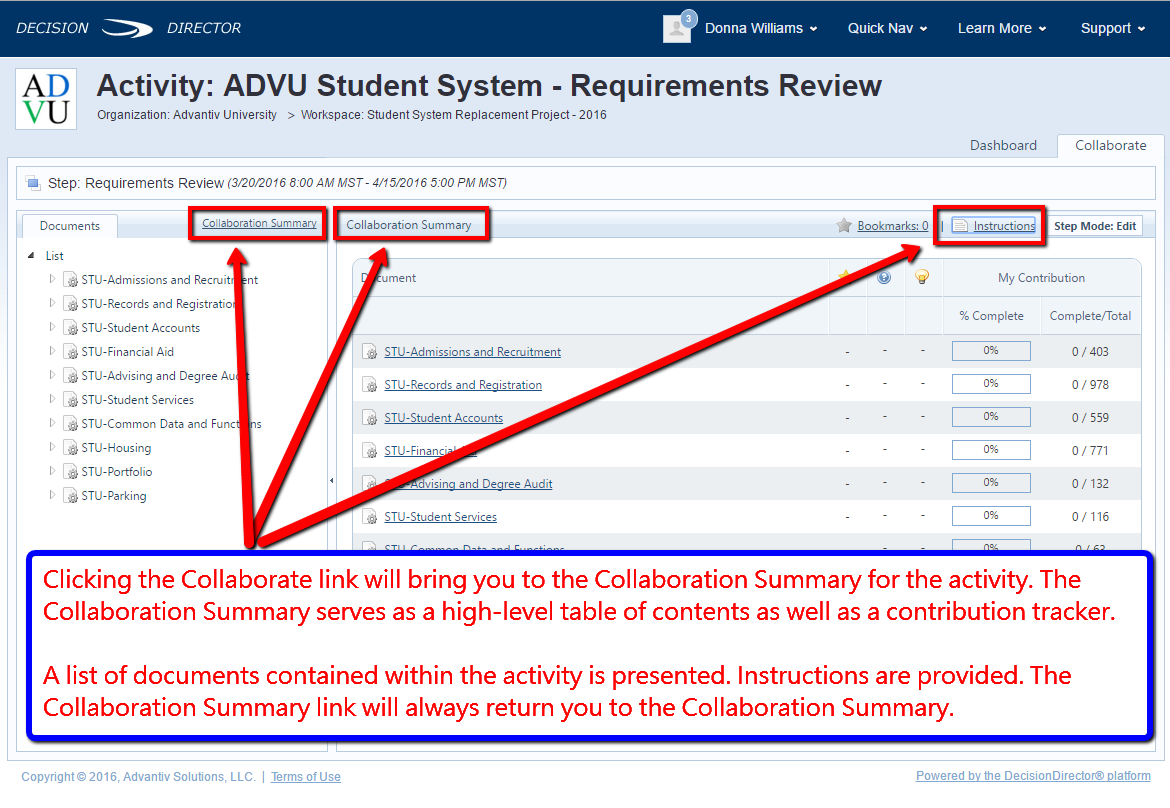Open STU-Admissions and Recruitment document link
This screenshot has height=808, width=1170.
click(x=472, y=351)
